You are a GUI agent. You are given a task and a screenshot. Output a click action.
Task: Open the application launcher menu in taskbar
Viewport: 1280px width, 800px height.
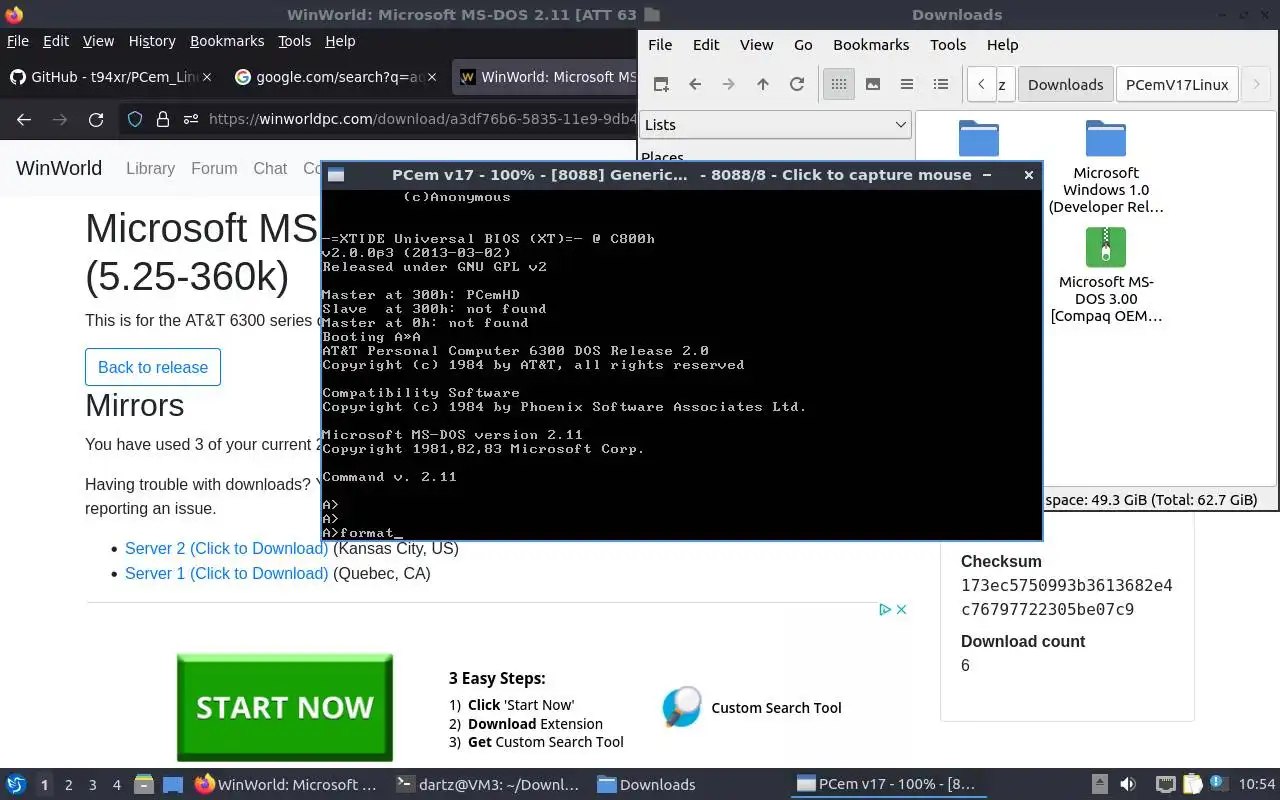[15, 784]
